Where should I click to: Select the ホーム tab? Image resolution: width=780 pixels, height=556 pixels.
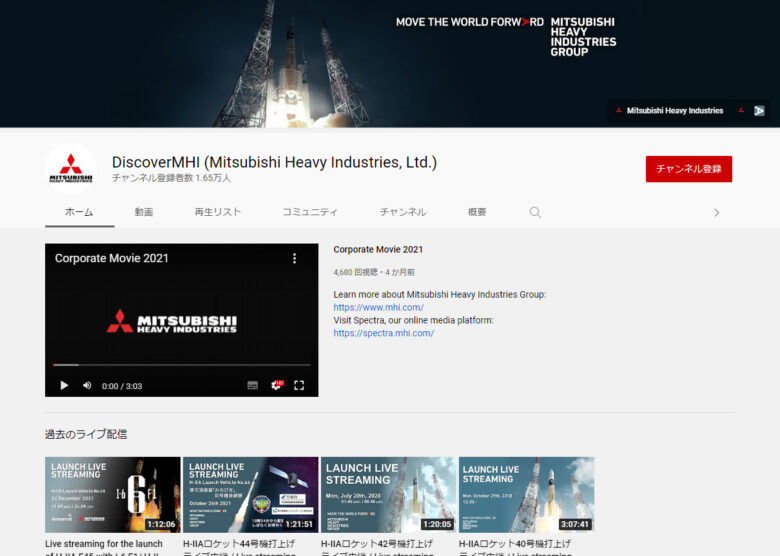79,212
